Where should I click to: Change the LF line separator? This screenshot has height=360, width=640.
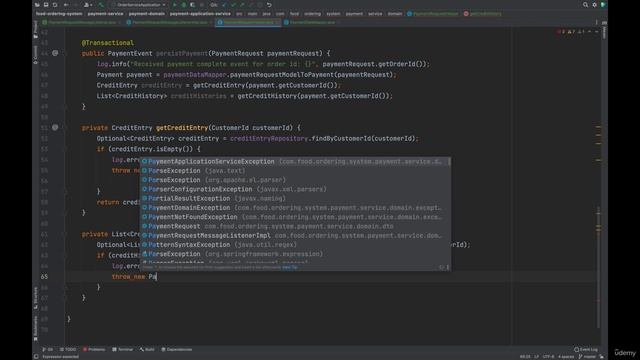537,357
